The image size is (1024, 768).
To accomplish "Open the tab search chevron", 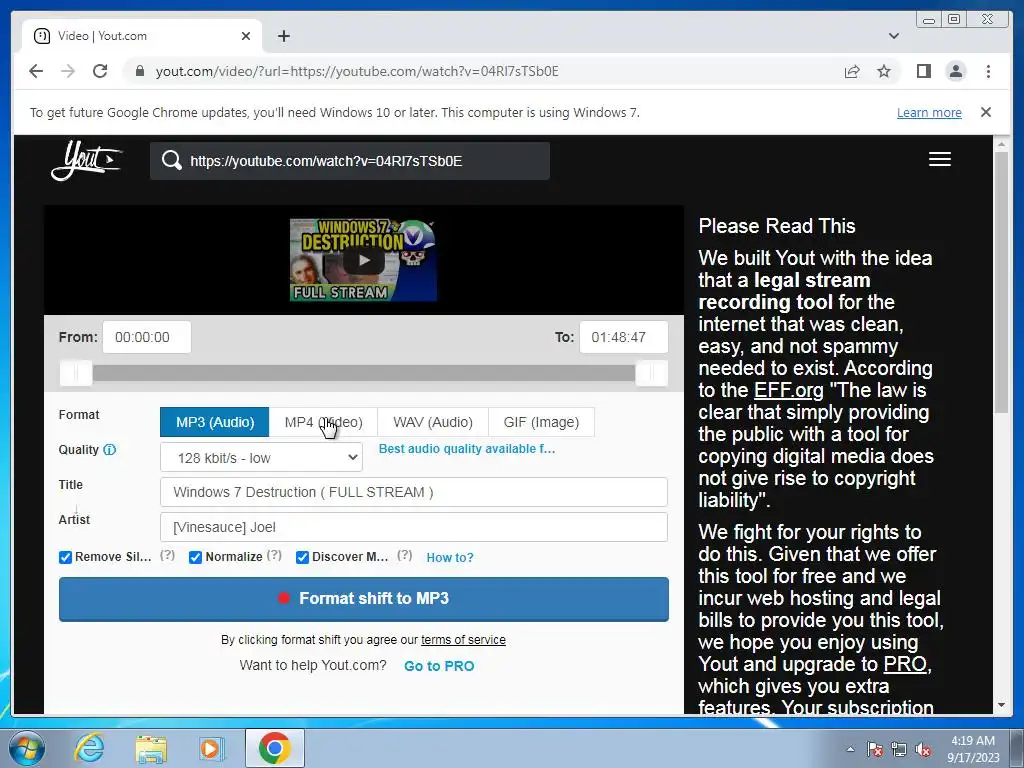I will pyautogui.click(x=893, y=36).
